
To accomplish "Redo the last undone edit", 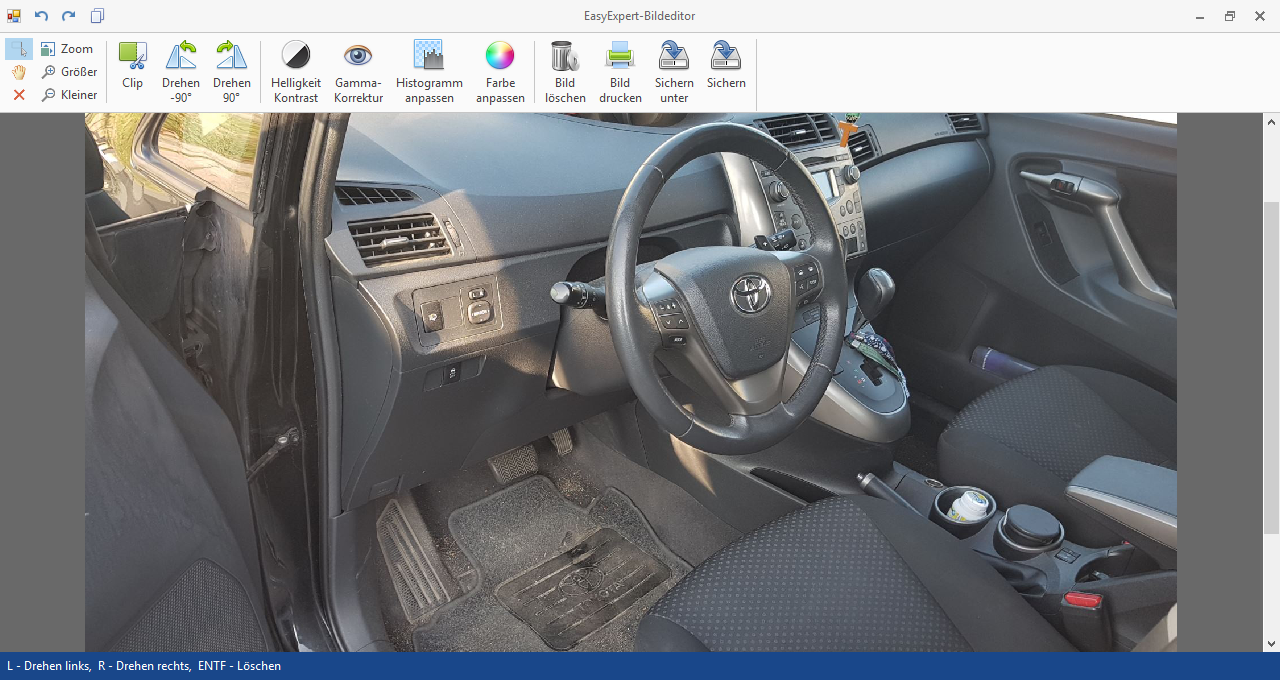I will coord(69,16).
